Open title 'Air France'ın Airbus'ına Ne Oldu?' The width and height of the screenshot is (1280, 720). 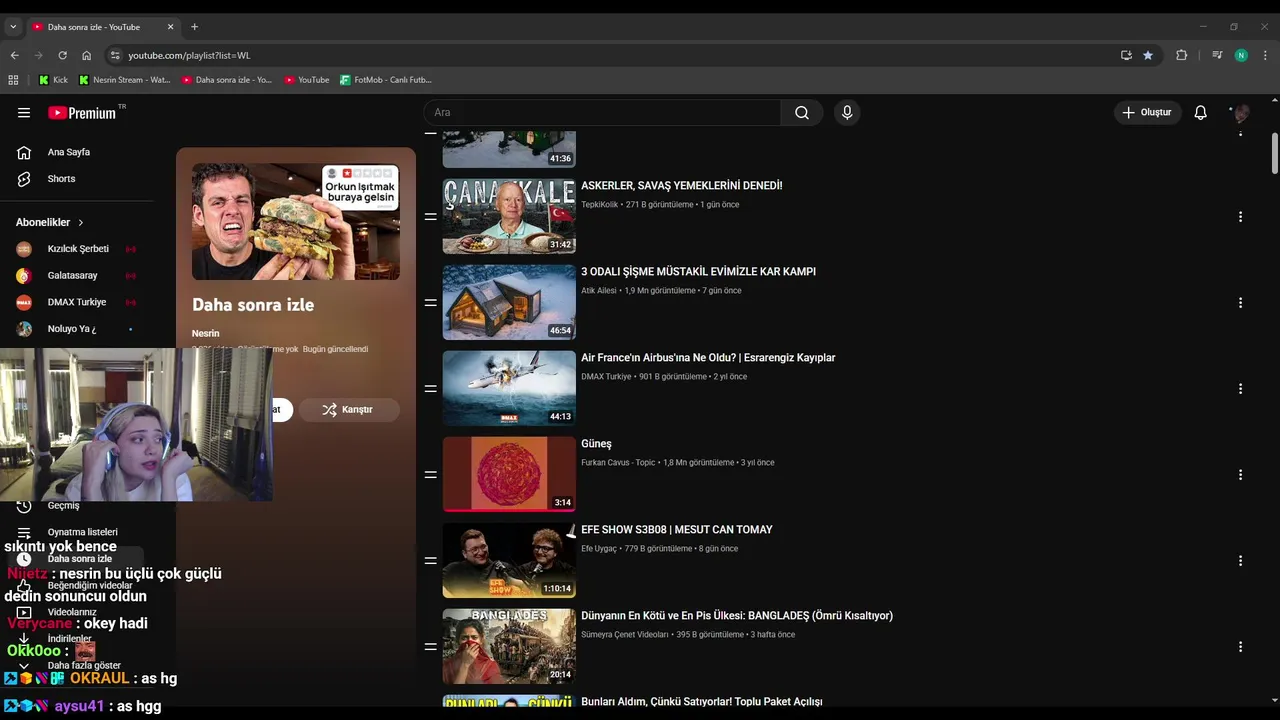coord(708,358)
